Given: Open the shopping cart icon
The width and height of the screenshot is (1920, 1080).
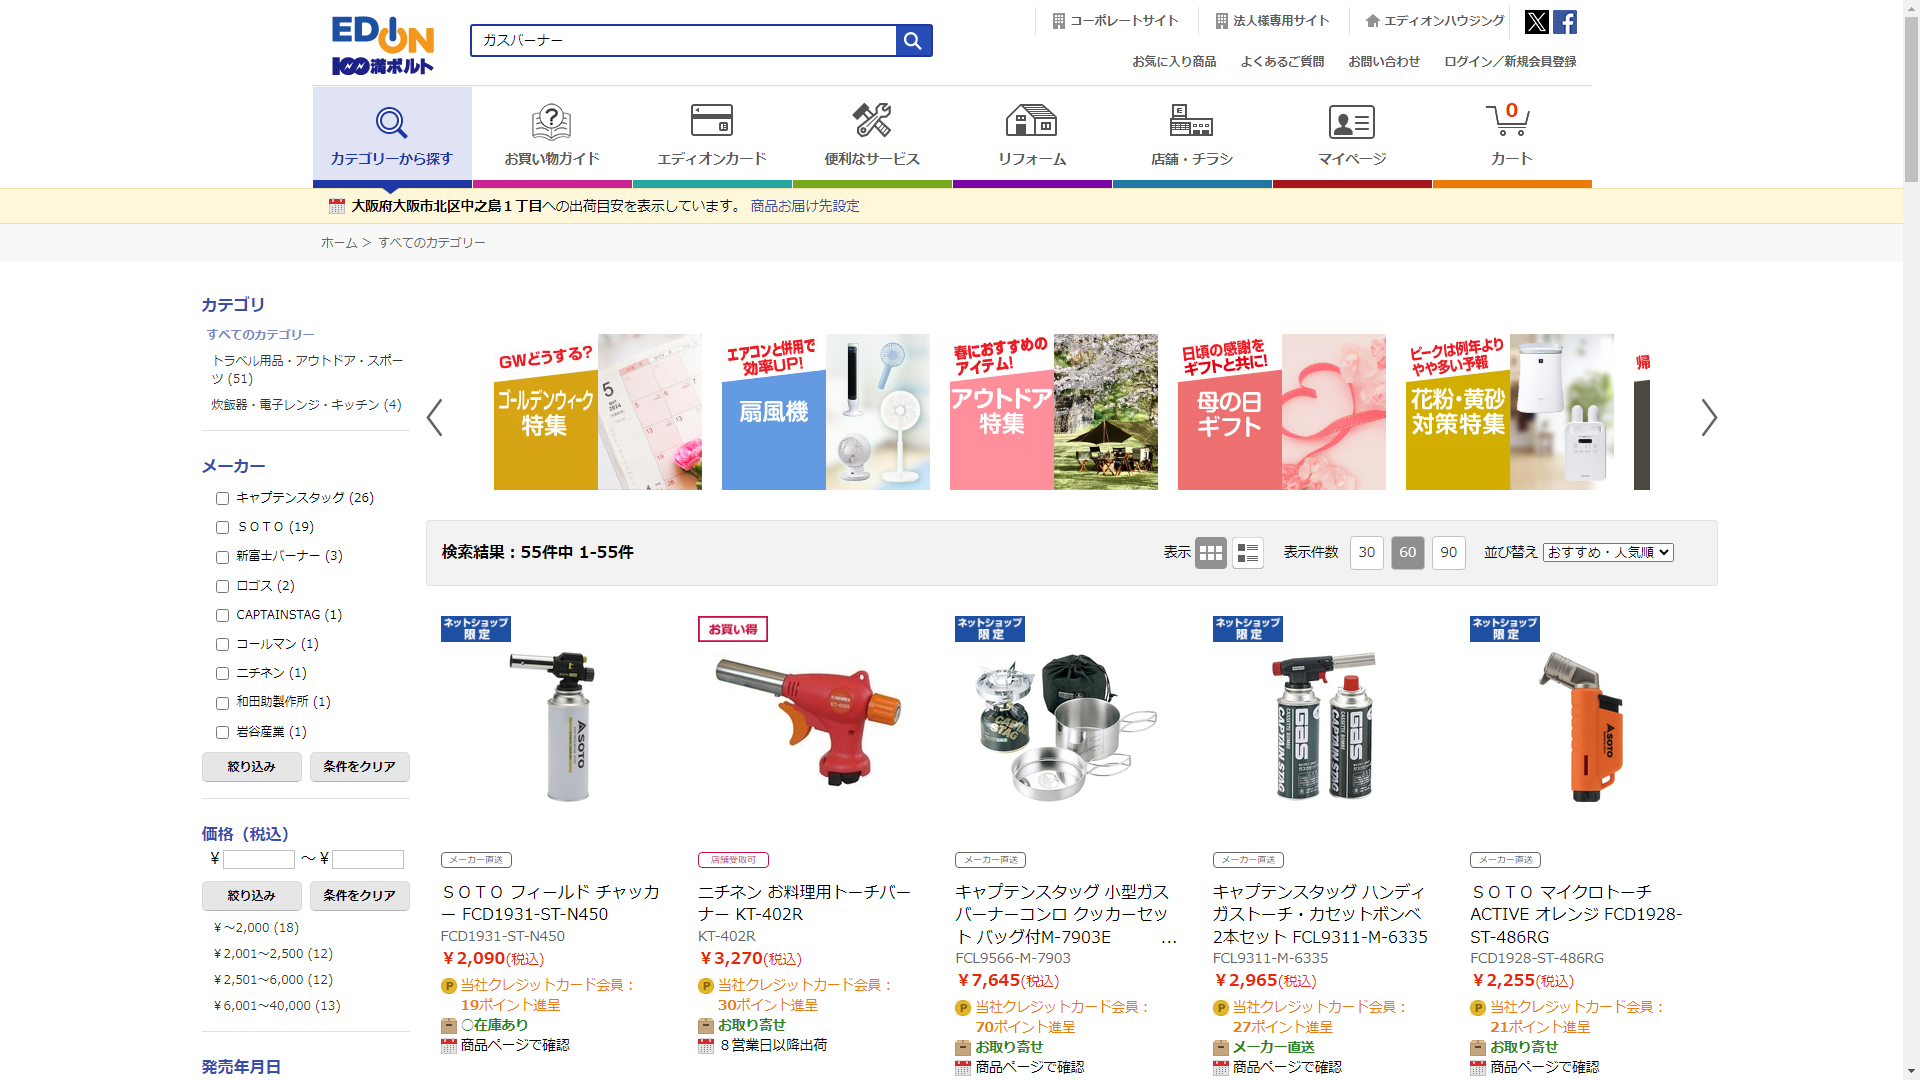Looking at the screenshot, I should tap(1510, 122).
